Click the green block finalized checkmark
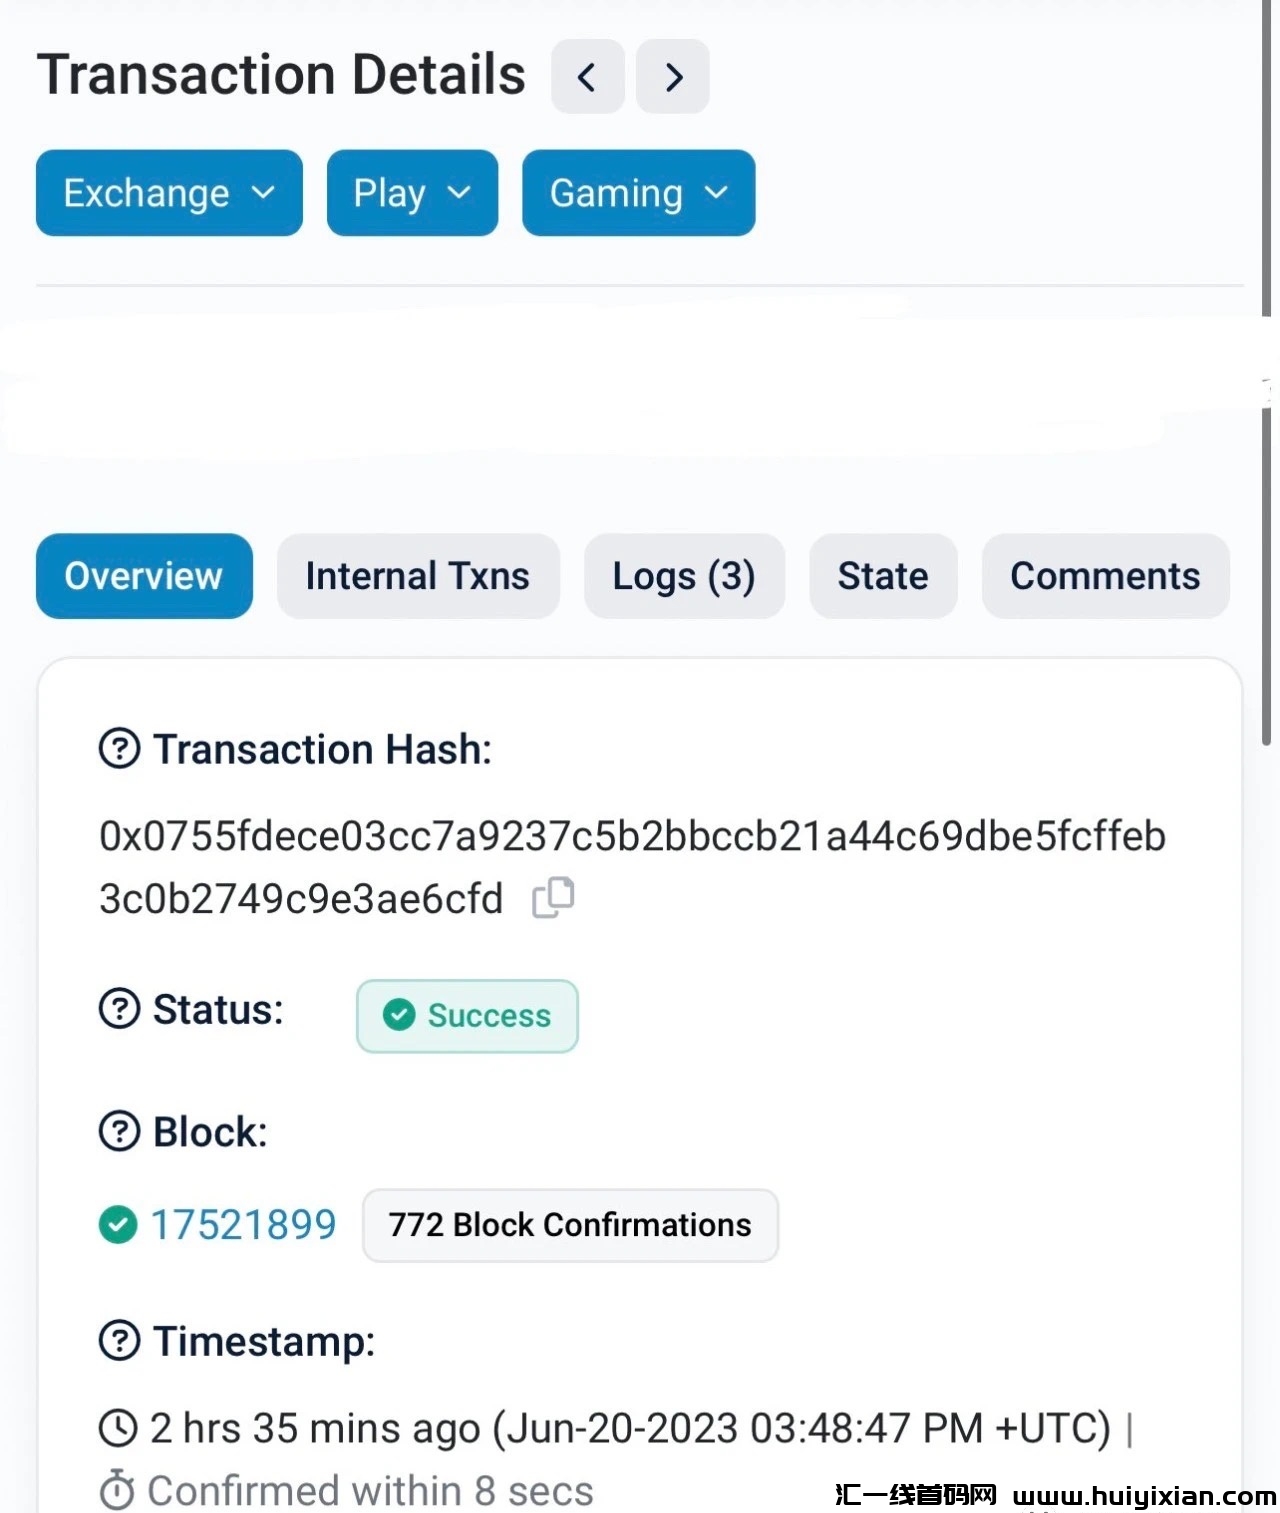The width and height of the screenshot is (1280, 1513). click(118, 1224)
